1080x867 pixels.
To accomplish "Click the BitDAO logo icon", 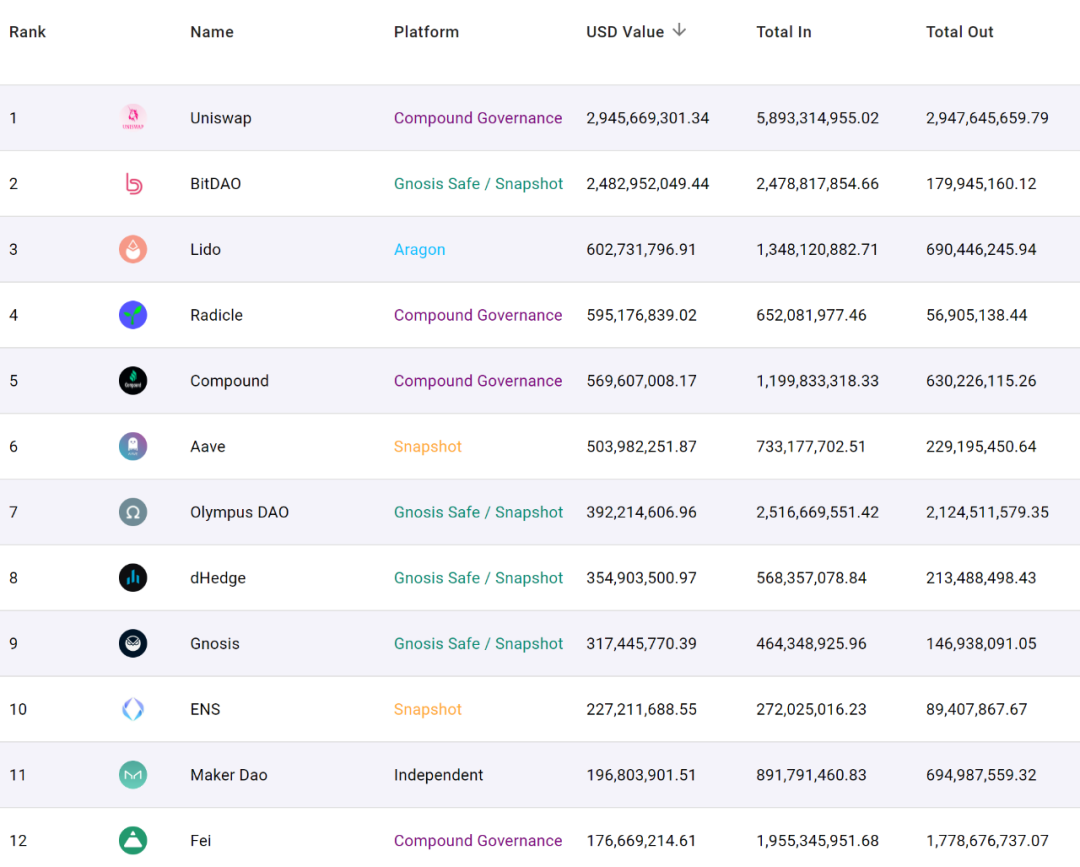I will [133, 184].
